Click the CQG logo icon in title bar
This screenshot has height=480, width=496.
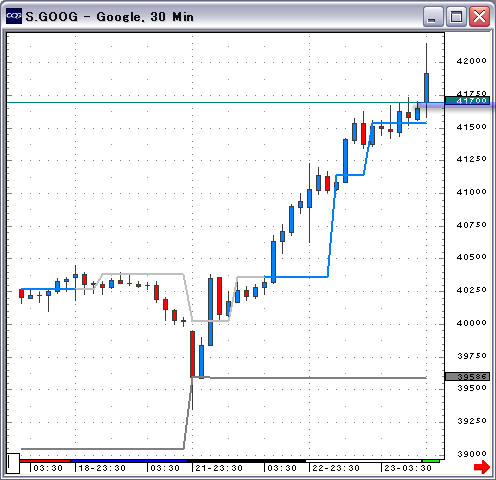click(14, 16)
